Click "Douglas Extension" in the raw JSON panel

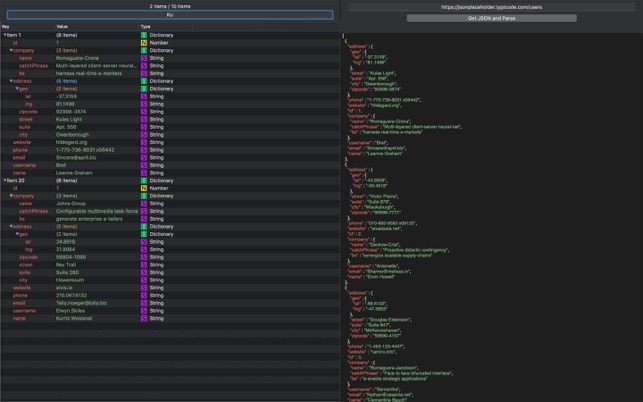pos(389,320)
